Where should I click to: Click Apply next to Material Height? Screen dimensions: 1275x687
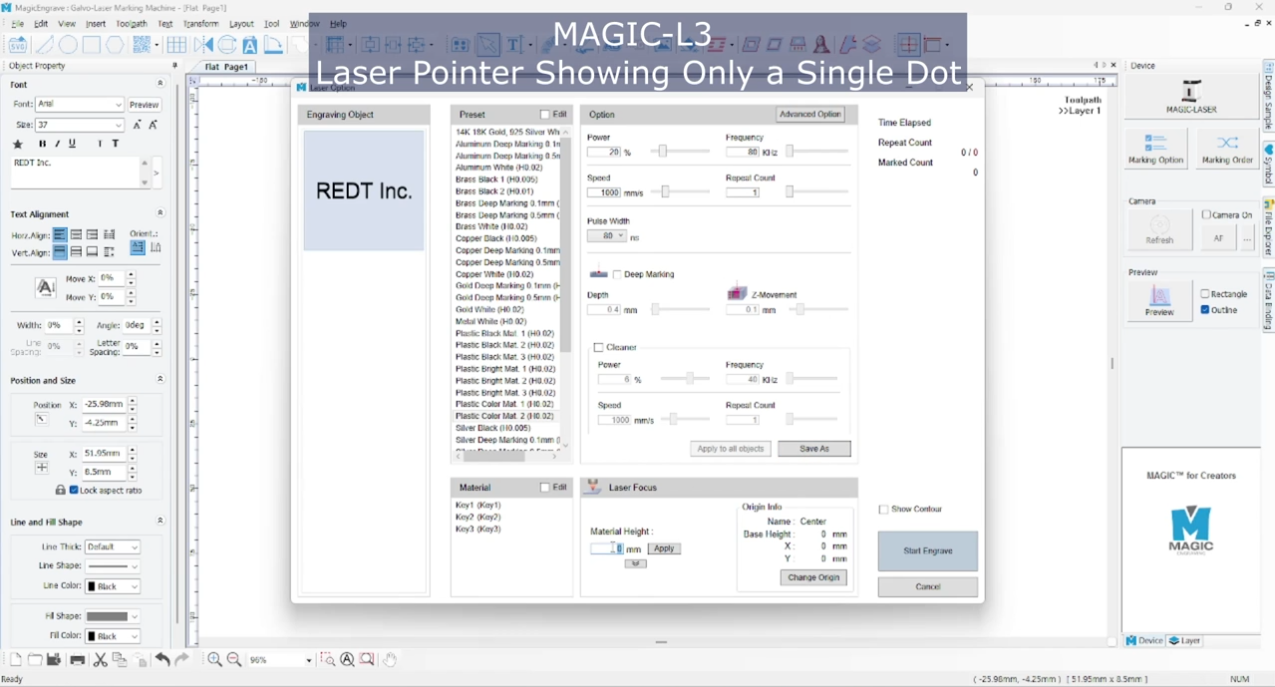click(664, 549)
